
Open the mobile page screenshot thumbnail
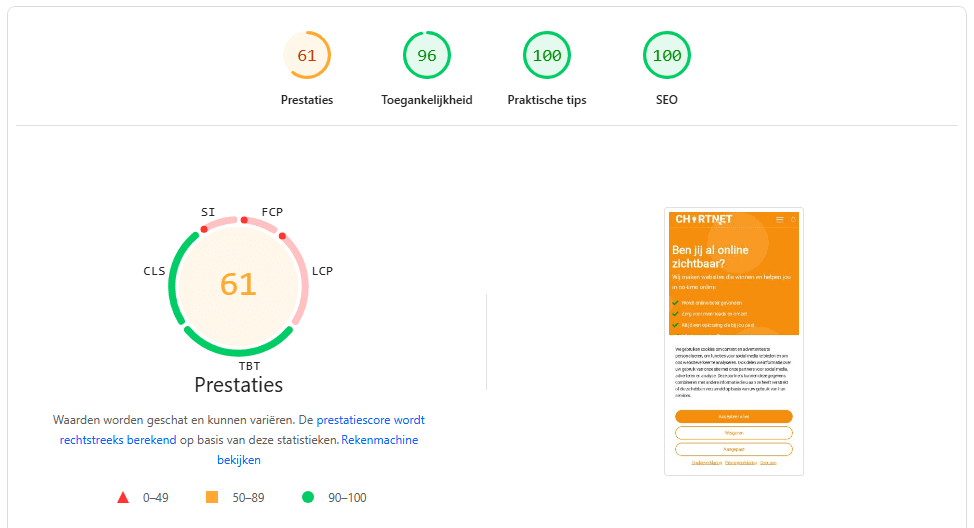click(x=733, y=341)
